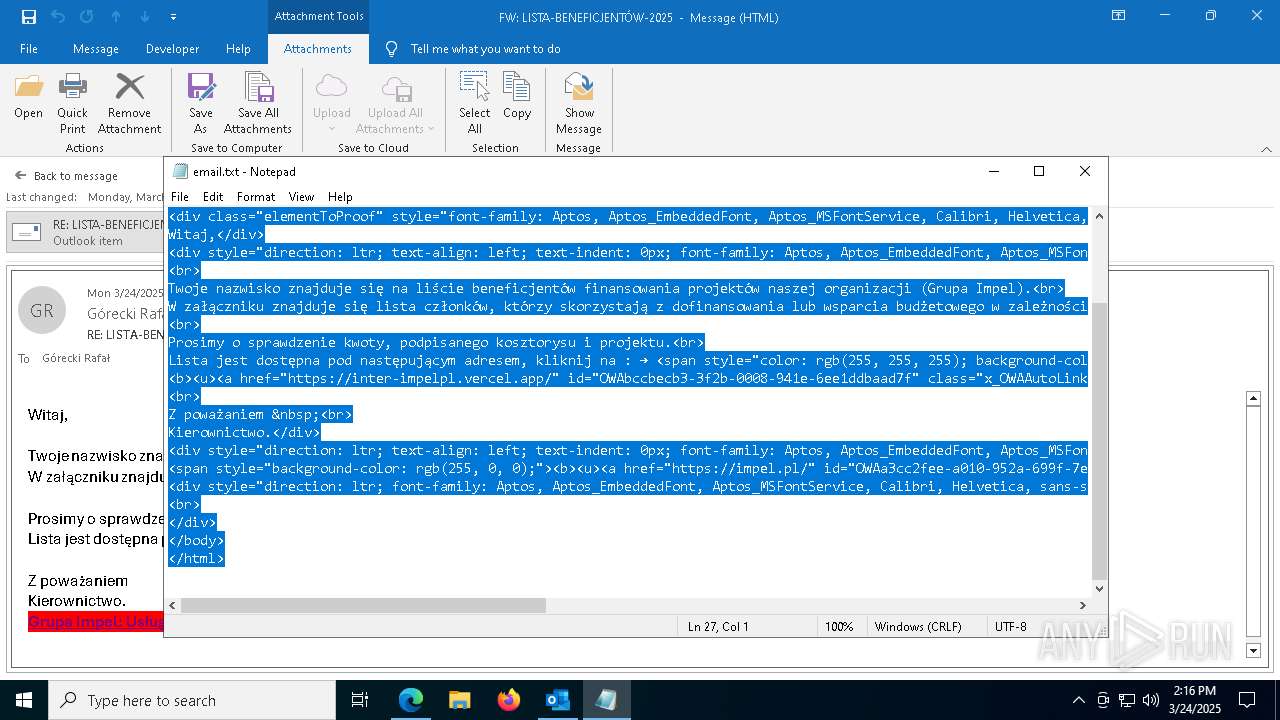Viewport: 1280px width, 720px height.
Task: Click the impel.pl URL line in Notepad
Action: (x=628, y=468)
